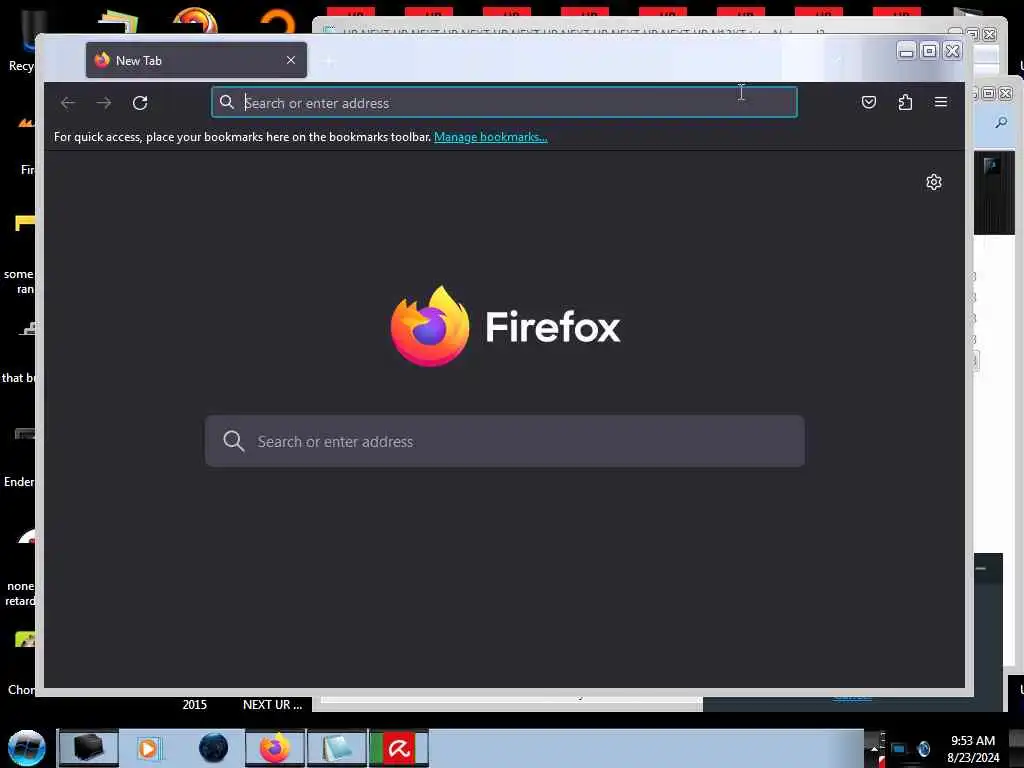Select desktop item labeled 2015
Screen dimensions: 1024x768
[x=195, y=705]
